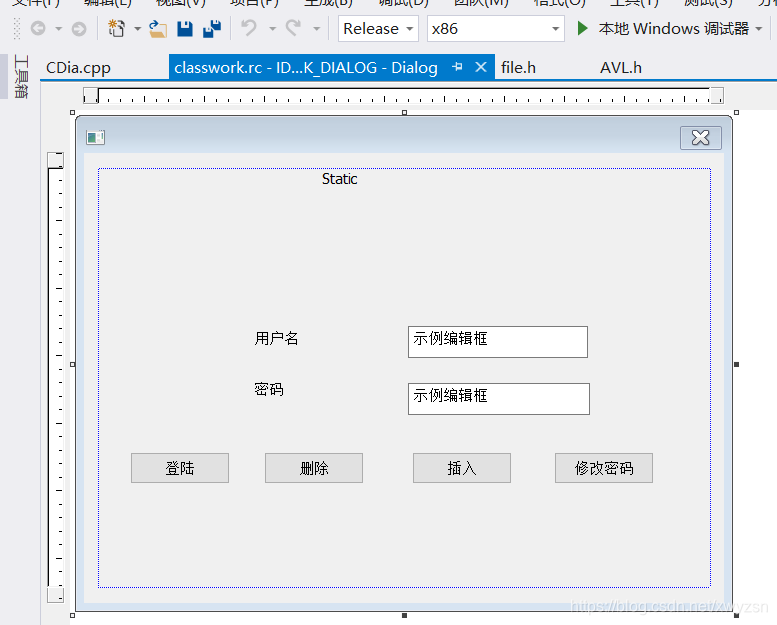This screenshot has height=625, width=777.
Task: Select the 密码 label
Action: click(269, 390)
